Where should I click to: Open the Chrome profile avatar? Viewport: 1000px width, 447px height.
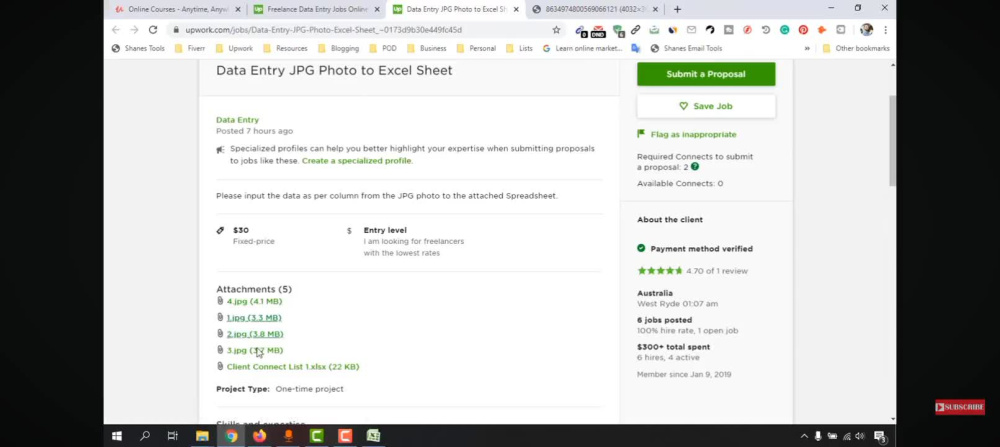tap(866, 30)
